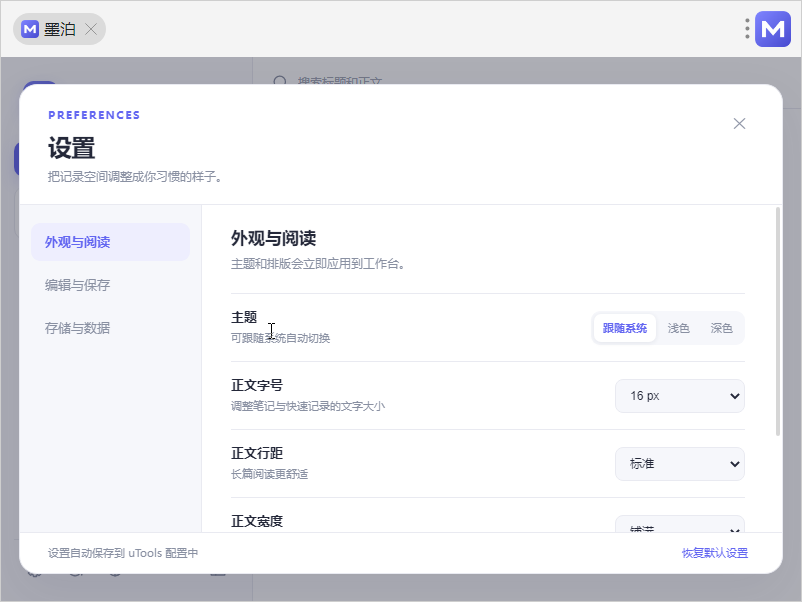Open the three-dot menu beside 墨泊 logo
Viewport: 802px width, 602px height.
point(747,29)
